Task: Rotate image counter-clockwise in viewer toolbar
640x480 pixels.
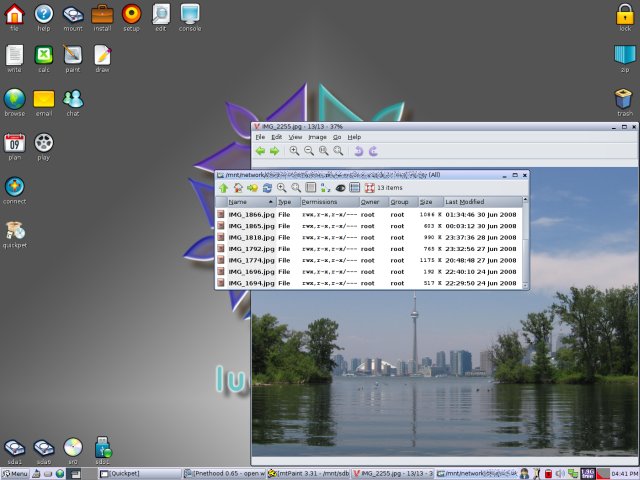Action: (x=359, y=151)
